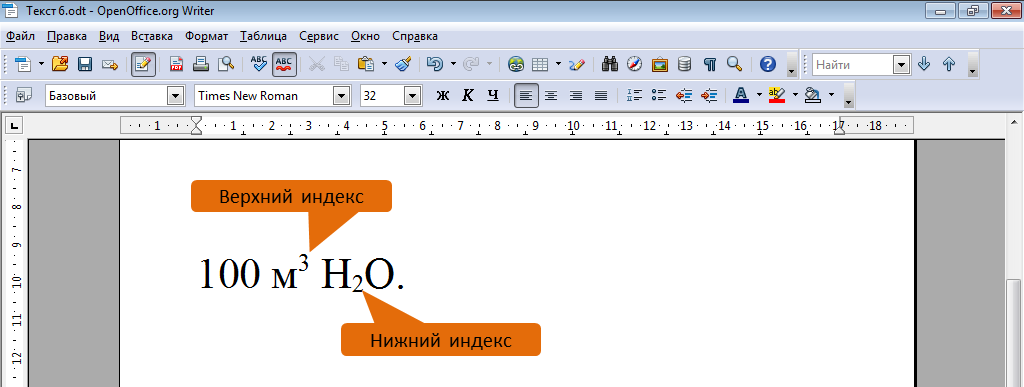
Task: Open a file with the folder icon
Action: pos(60,64)
